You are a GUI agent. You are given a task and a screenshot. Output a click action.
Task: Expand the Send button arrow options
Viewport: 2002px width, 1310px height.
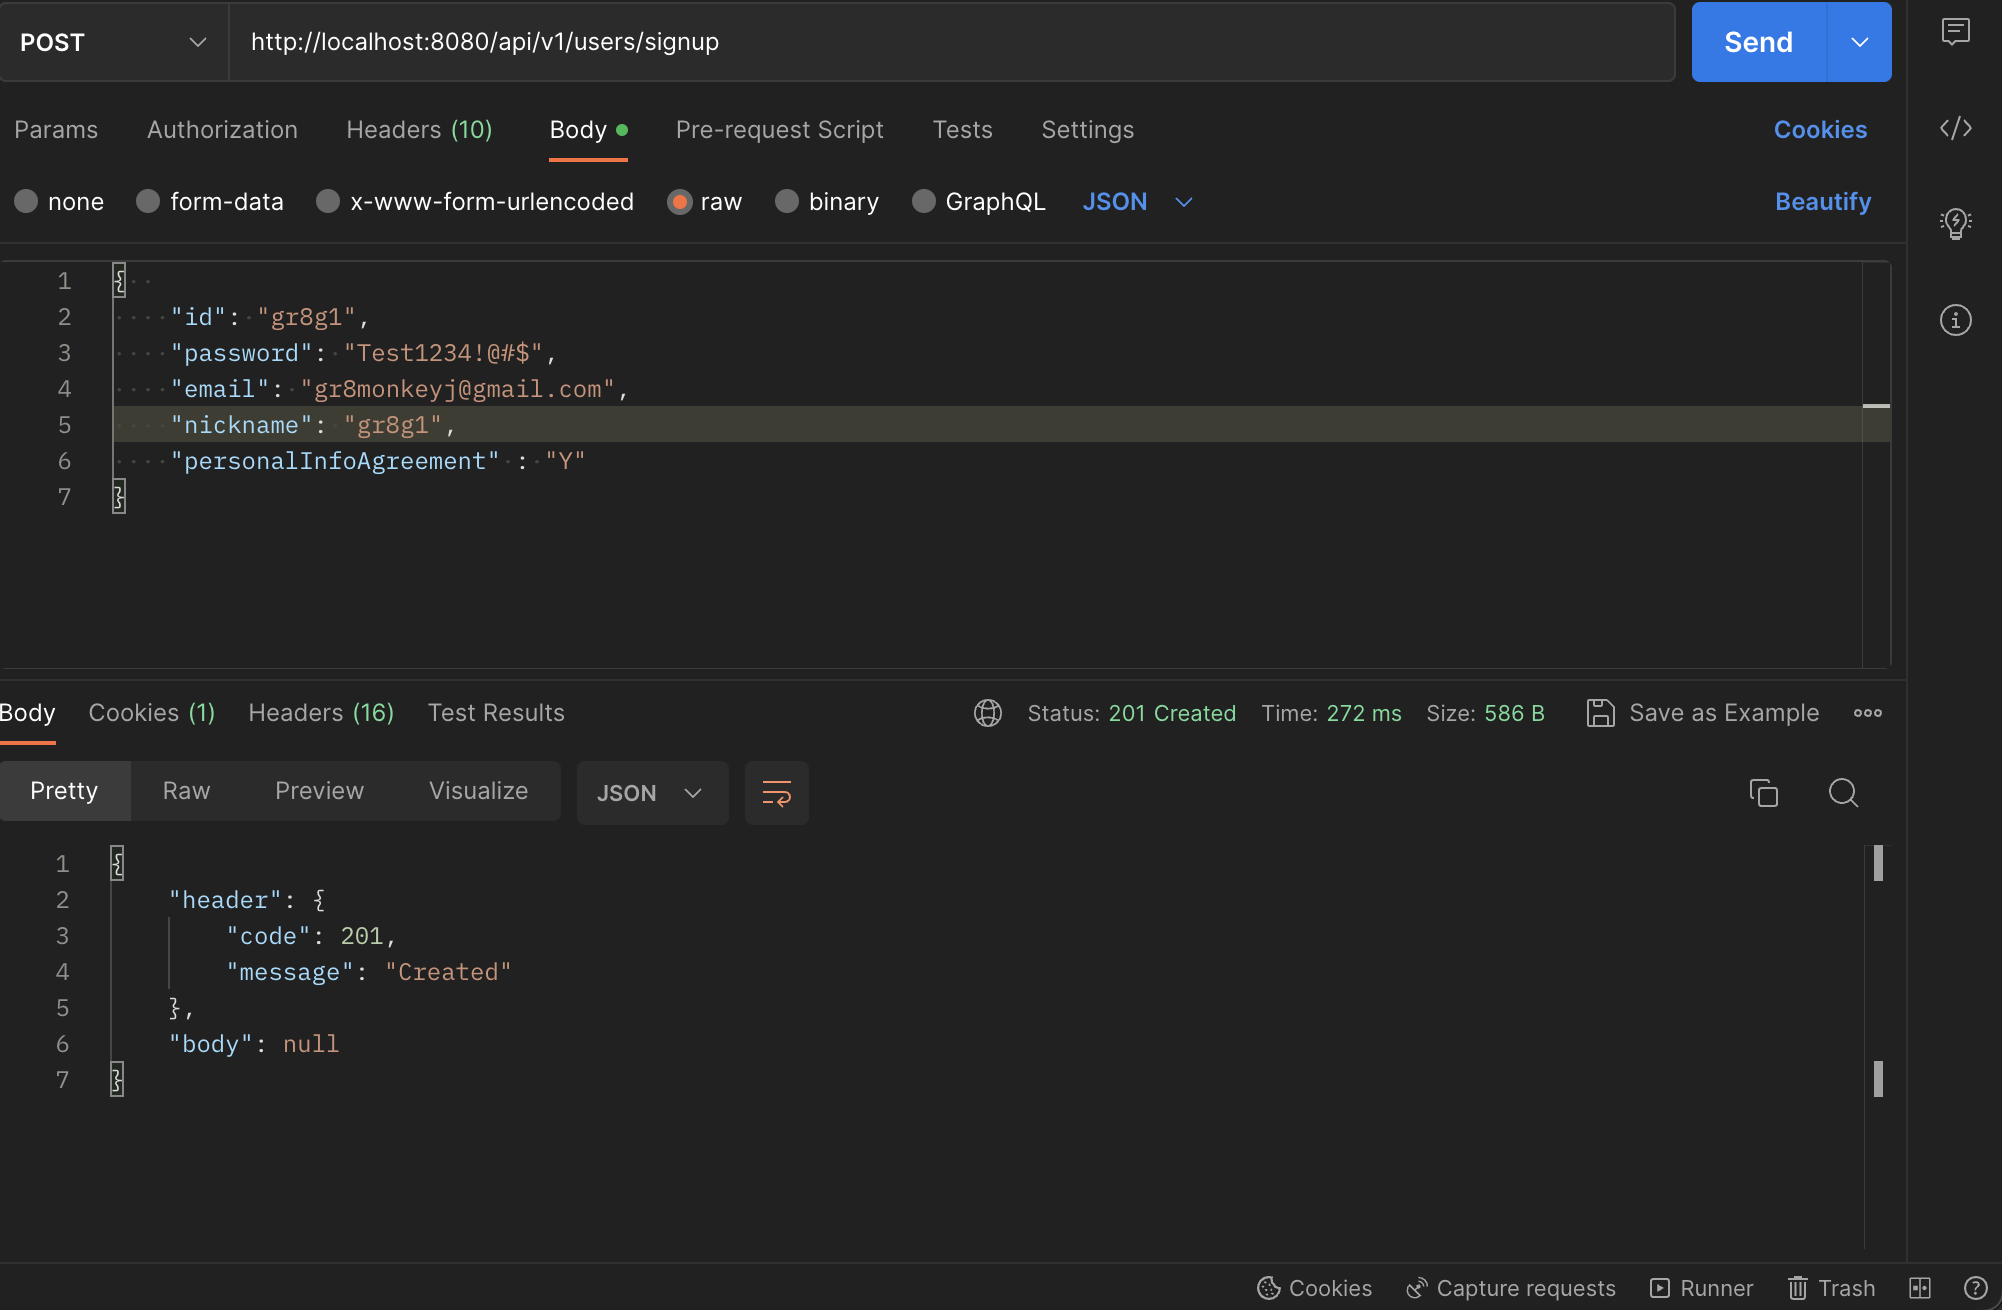tap(1859, 42)
